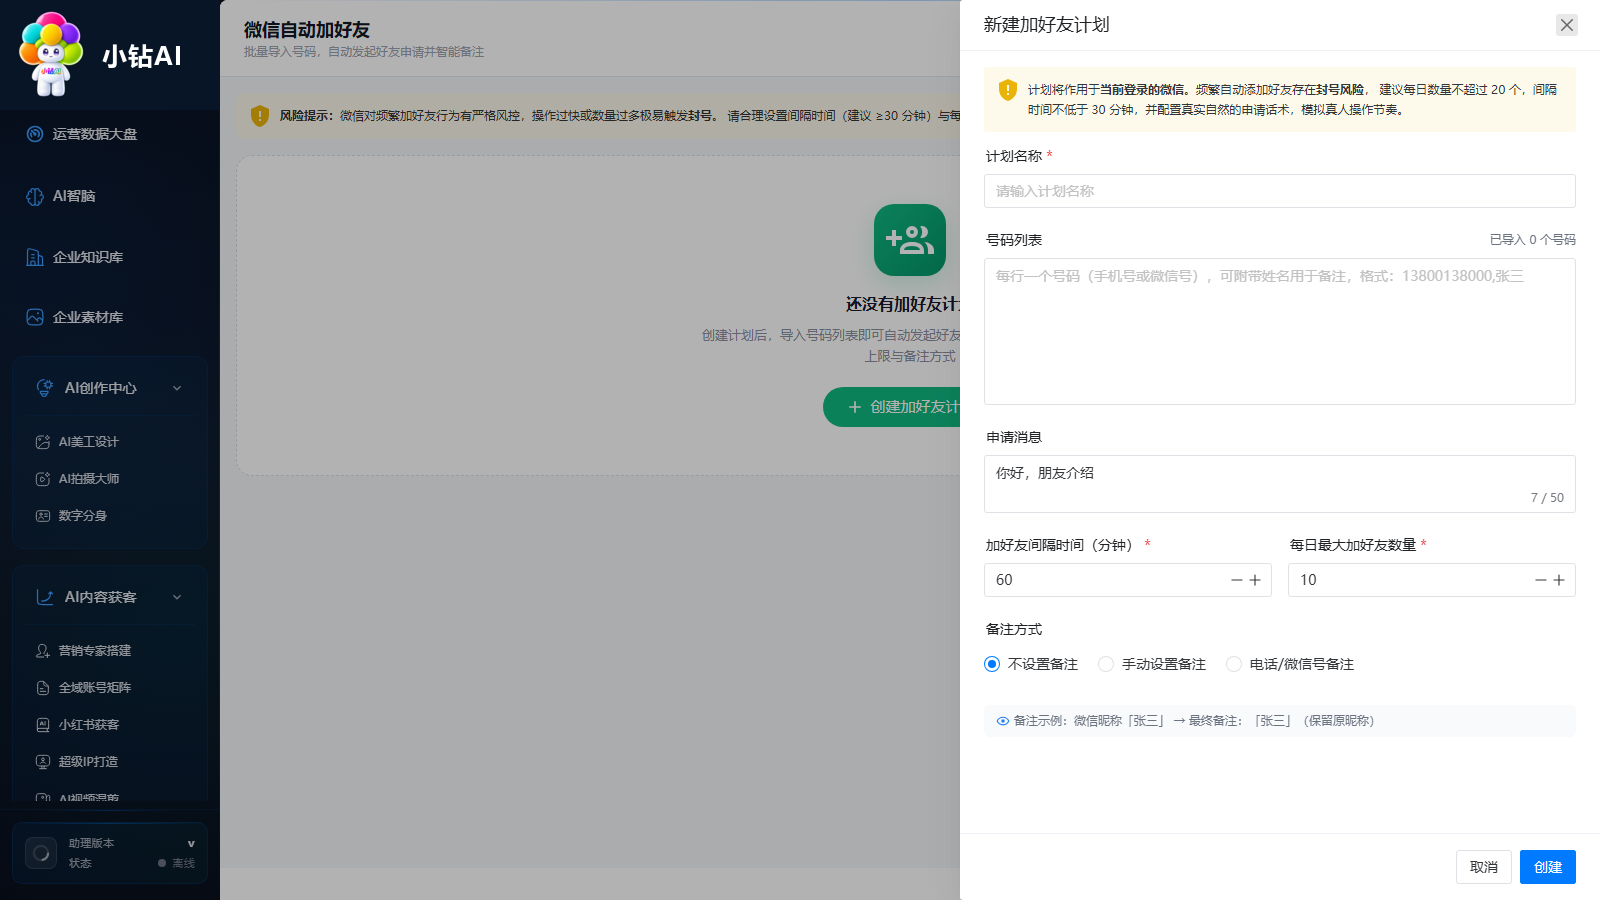Focus the 号码列表 textarea
This screenshot has height=900, width=1600.
[x=1280, y=332]
